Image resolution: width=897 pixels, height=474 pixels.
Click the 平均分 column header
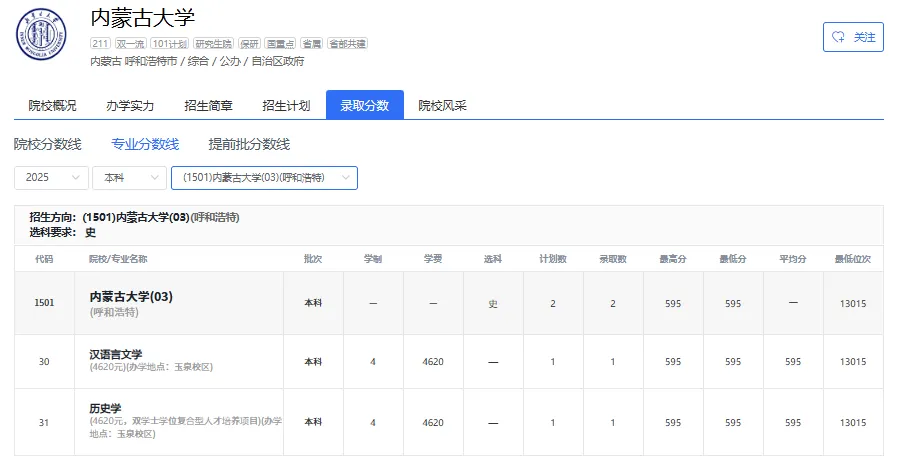793,259
